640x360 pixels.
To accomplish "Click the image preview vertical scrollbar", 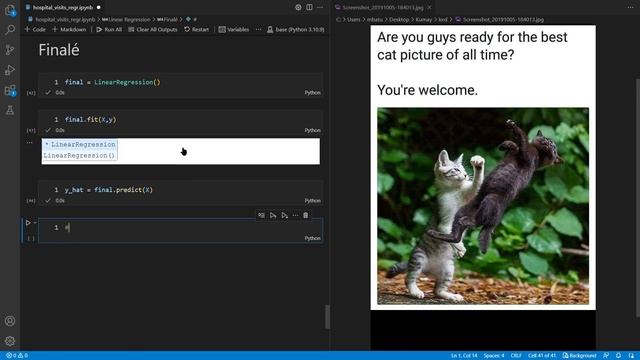I will point(638,197).
